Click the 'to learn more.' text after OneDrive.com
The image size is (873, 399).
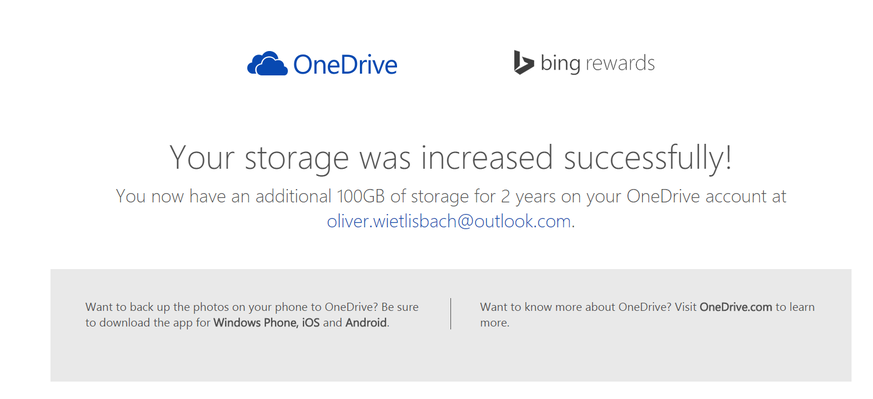[x=648, y=315]
